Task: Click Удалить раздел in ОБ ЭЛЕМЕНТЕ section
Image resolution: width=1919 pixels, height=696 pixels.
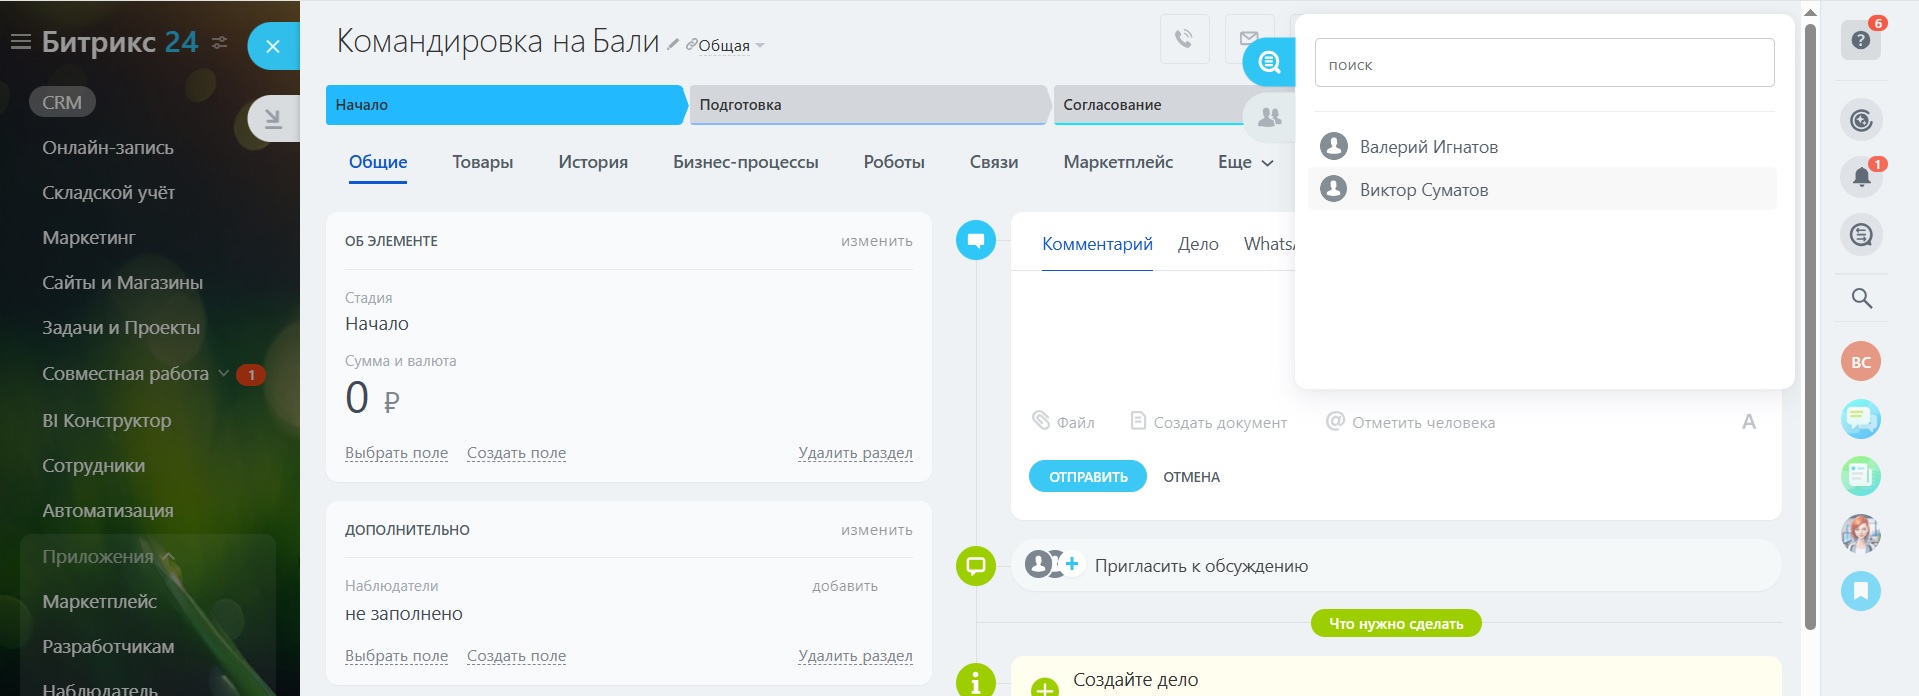Action: pos(855,453)
